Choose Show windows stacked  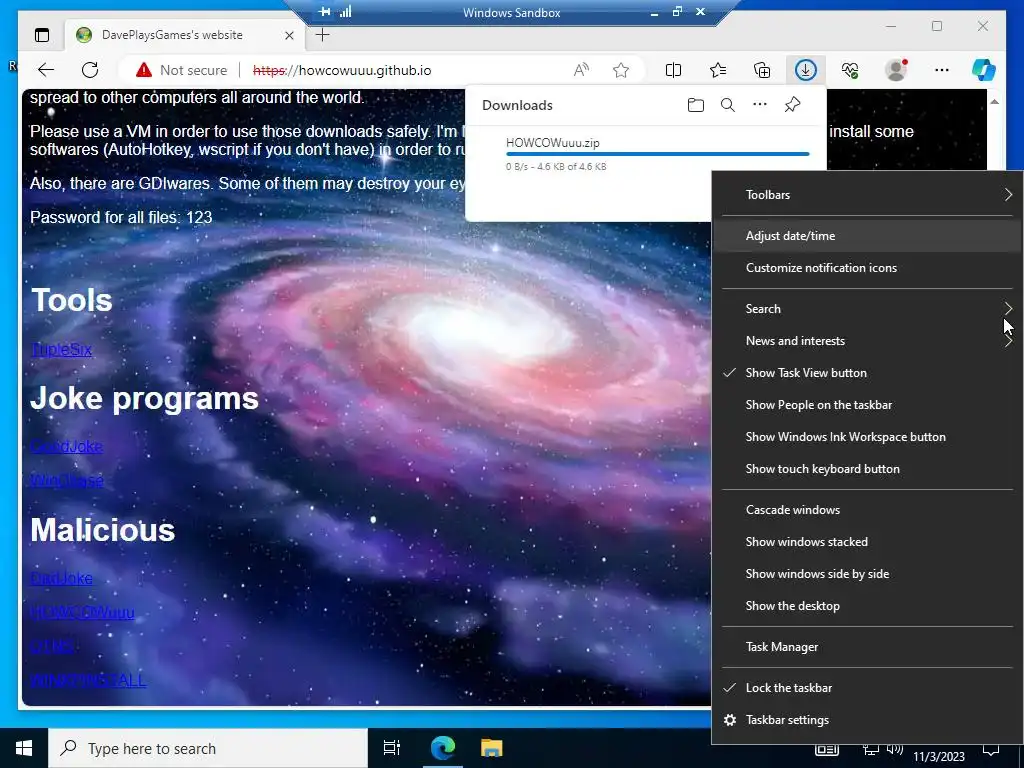point(867,542)
